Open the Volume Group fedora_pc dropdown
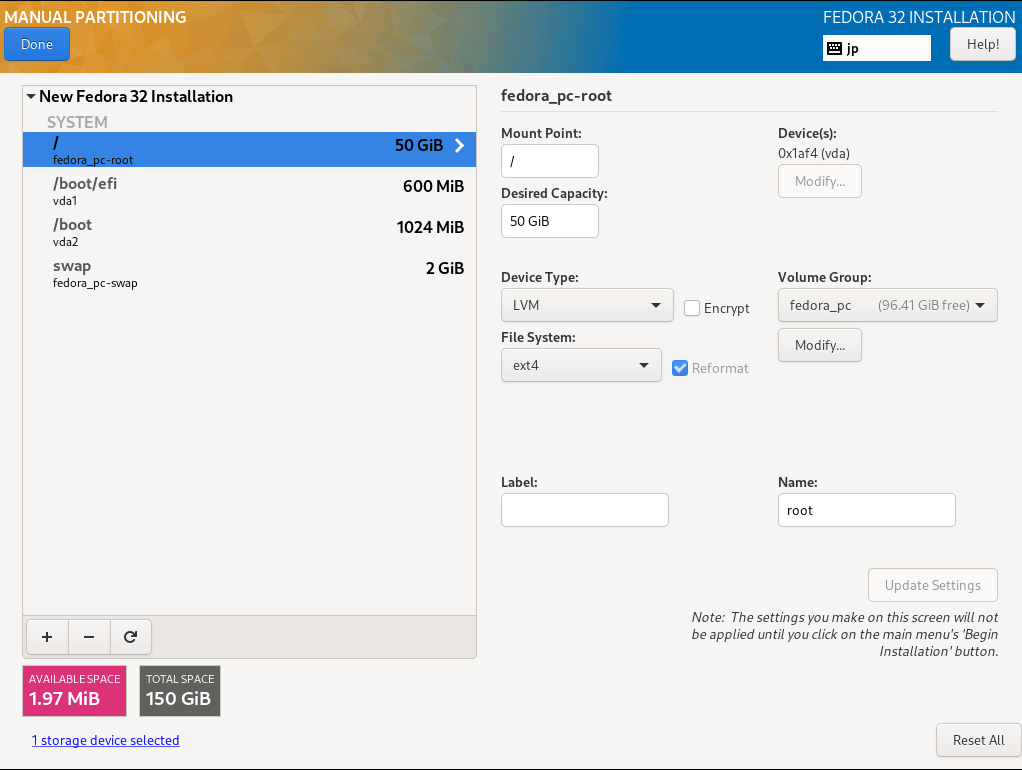The image size is (1022, 770). tap(887, 305)
